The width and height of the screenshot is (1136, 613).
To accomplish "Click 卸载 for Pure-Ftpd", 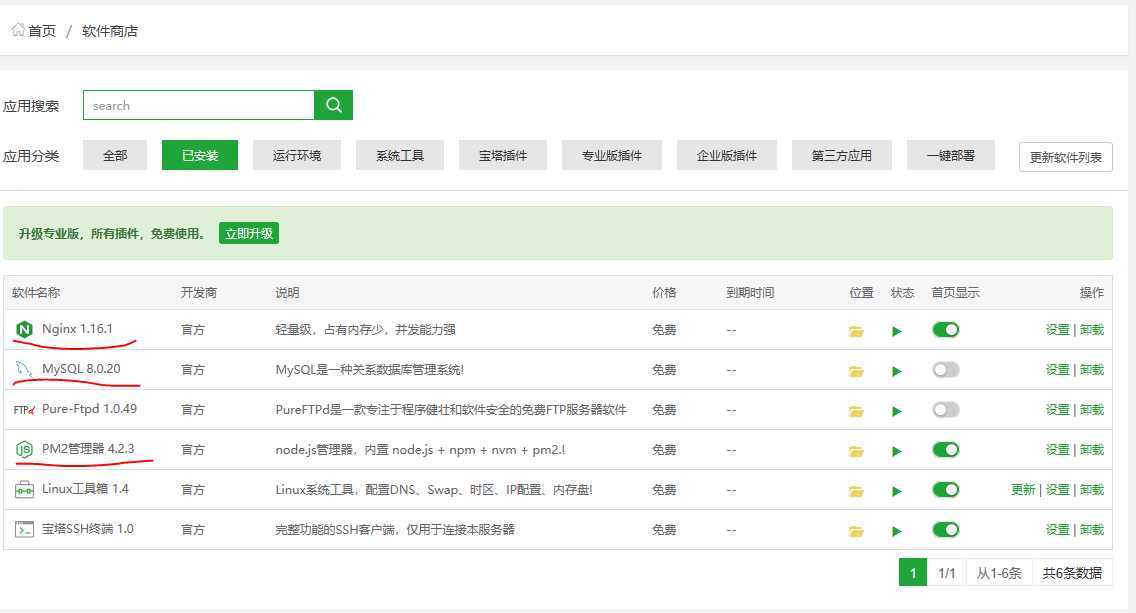I will (1092, 409).
